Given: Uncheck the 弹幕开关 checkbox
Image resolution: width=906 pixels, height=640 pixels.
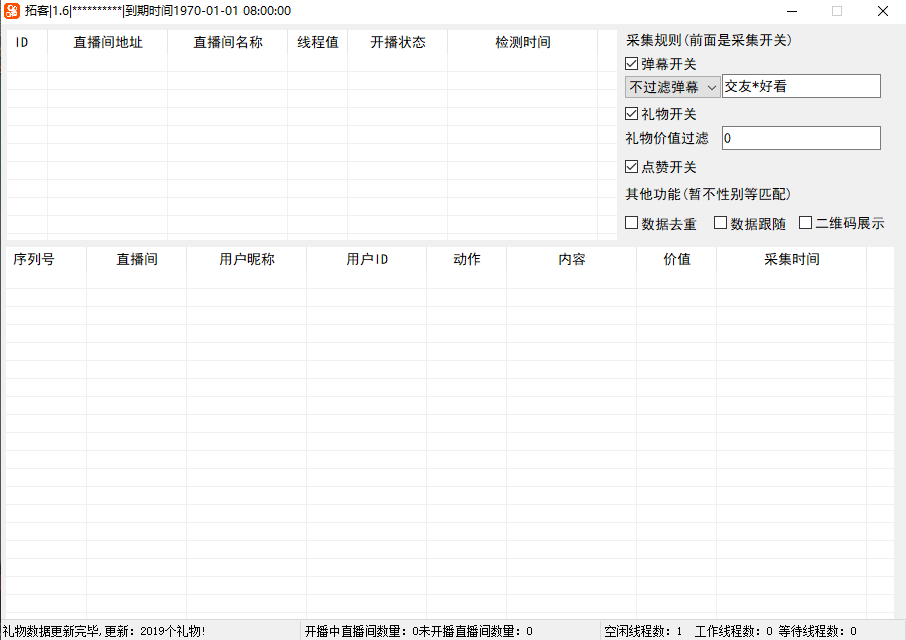Looking at the screenshot, I should pos(632,64).
